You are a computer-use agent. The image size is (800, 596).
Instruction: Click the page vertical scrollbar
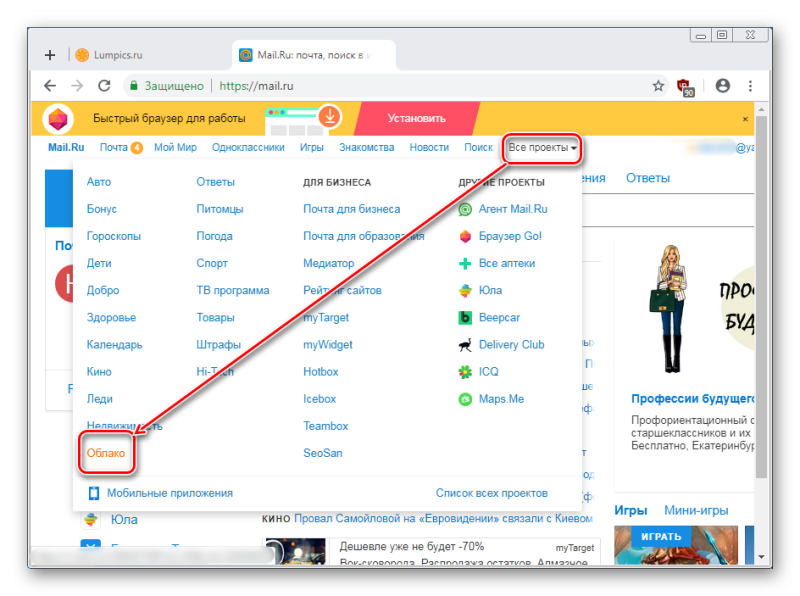pos(761,296)
